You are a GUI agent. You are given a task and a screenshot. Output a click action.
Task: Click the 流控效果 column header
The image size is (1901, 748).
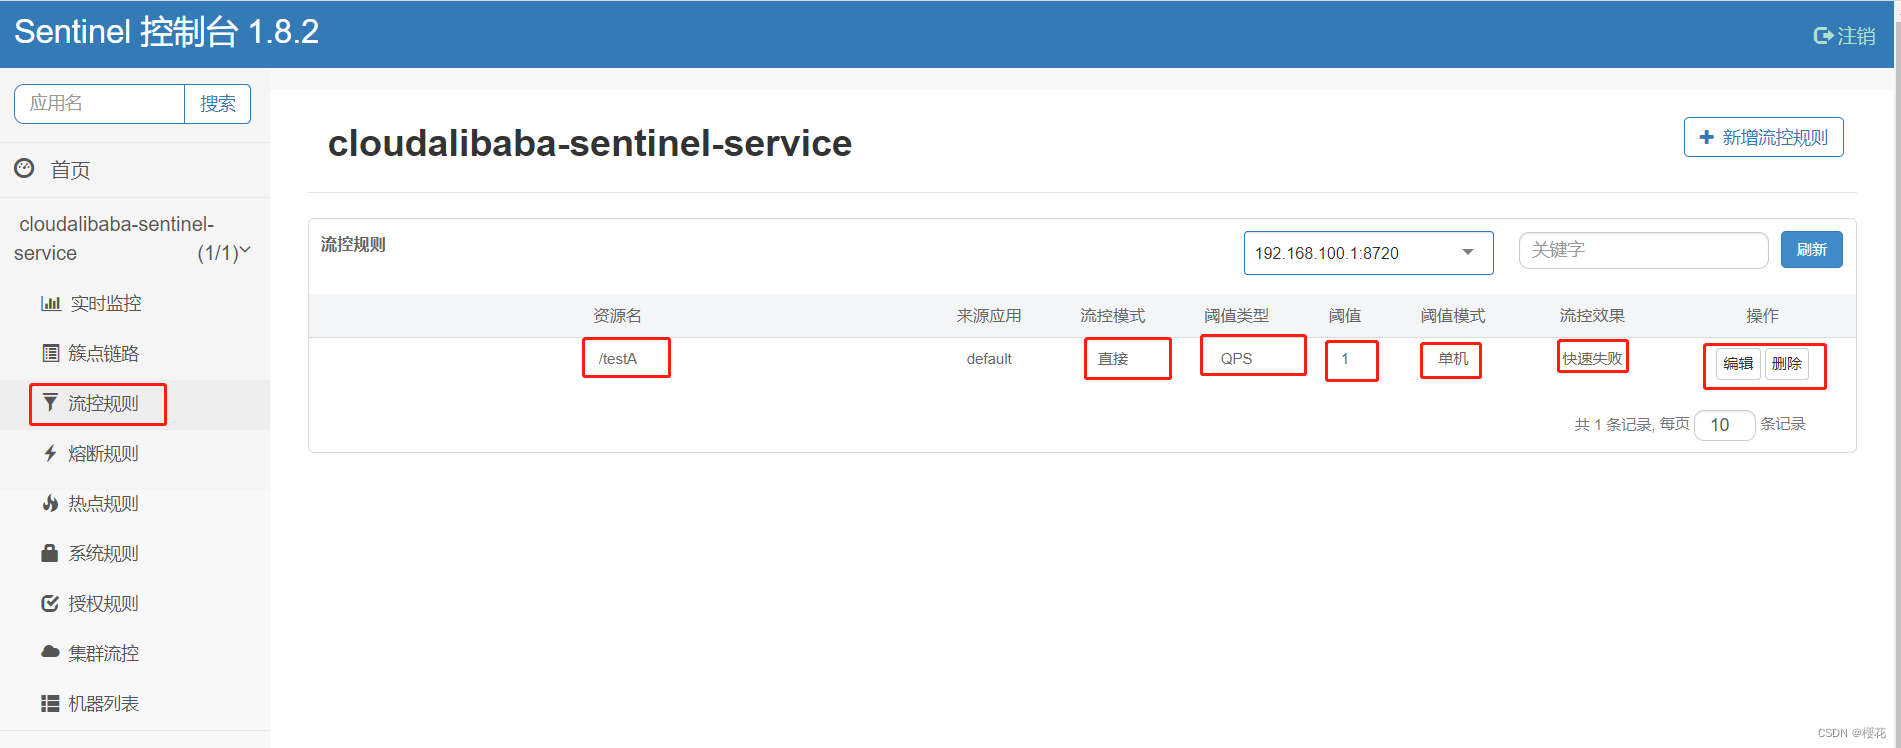click(x=1592, y=316)
